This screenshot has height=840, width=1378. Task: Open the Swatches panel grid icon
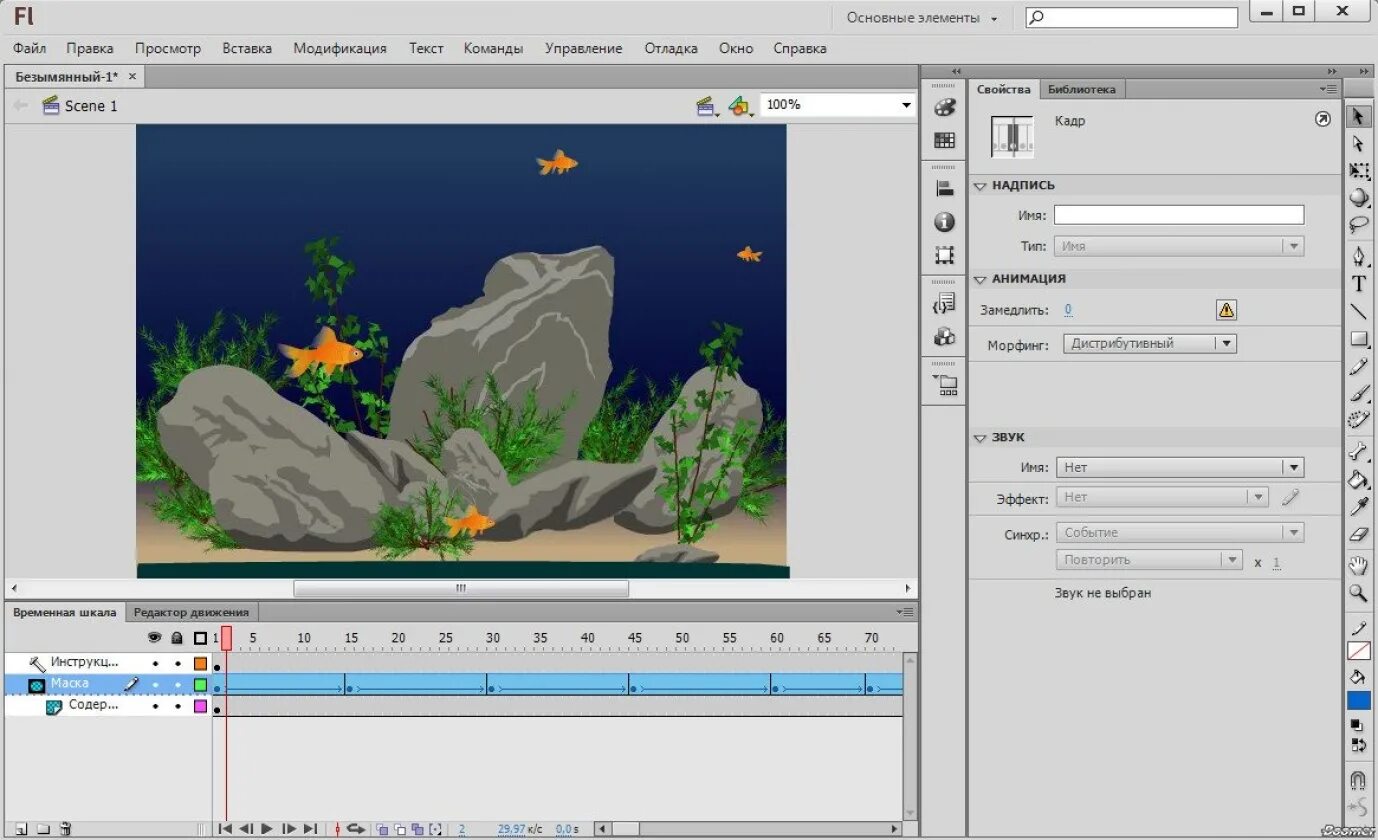944,140
